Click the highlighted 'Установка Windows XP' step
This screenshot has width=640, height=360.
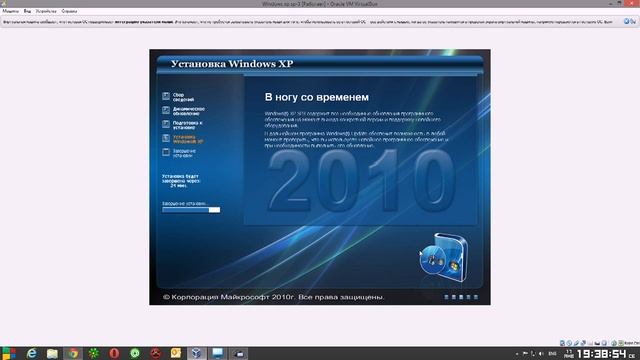click(x=183, y=139)
